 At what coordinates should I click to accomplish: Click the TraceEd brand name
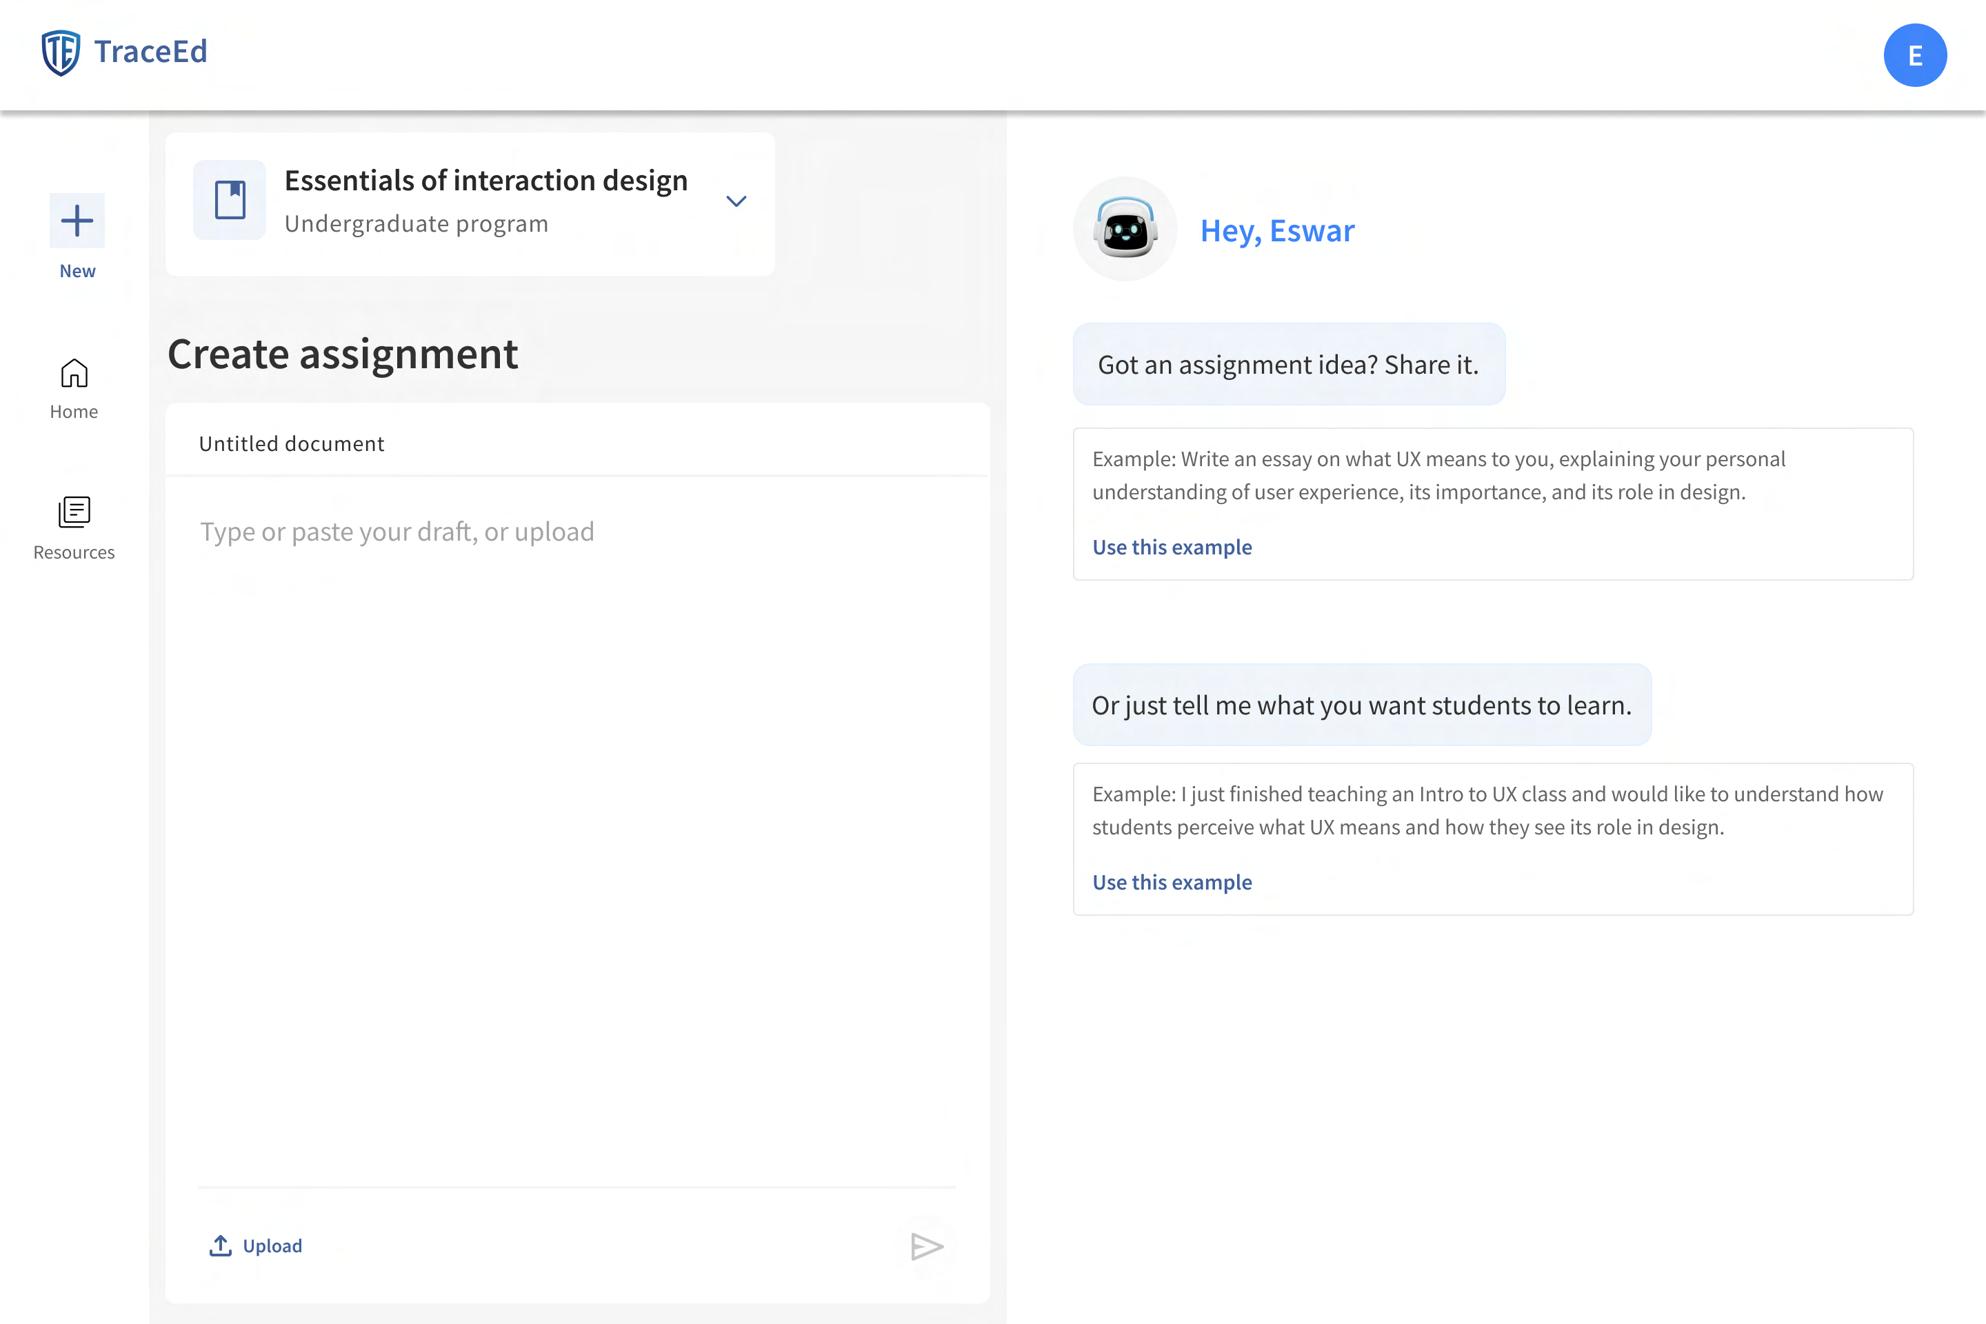[x=150, y=51]
